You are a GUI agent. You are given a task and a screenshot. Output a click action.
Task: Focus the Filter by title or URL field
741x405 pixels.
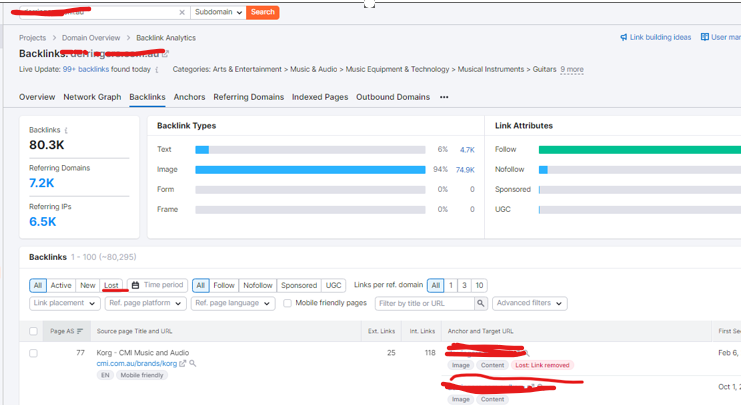click(424, 303)
